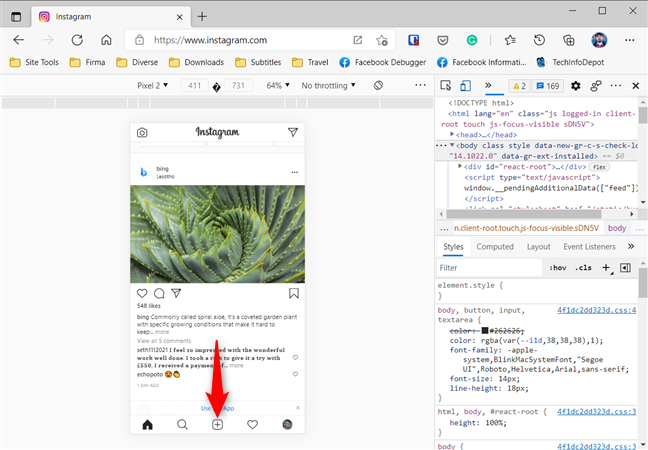Open the activity heart icon in bottom bar
Viewport: 648px width, 450px height.
pyautogui.click(x=253, y=424)
